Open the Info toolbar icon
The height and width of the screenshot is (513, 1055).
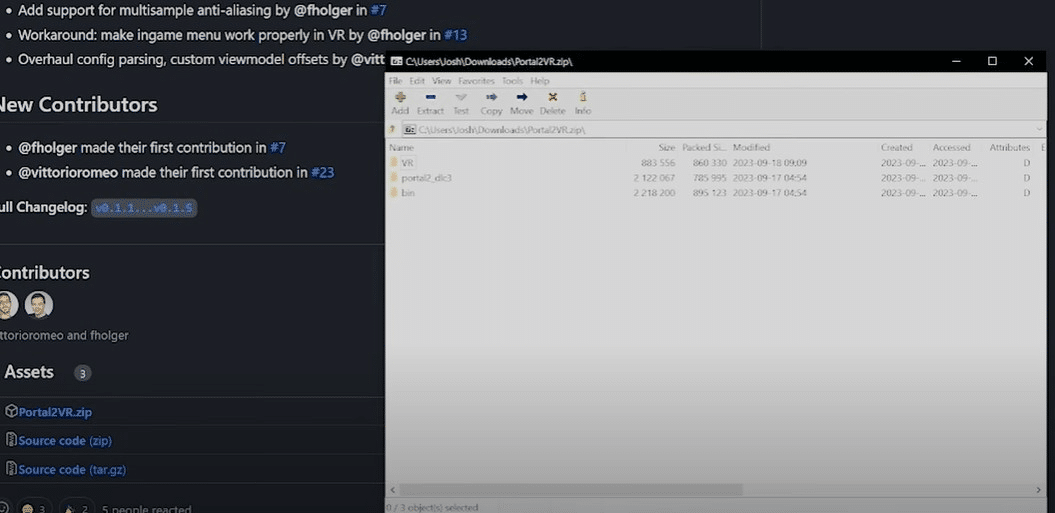click(583, 98)
